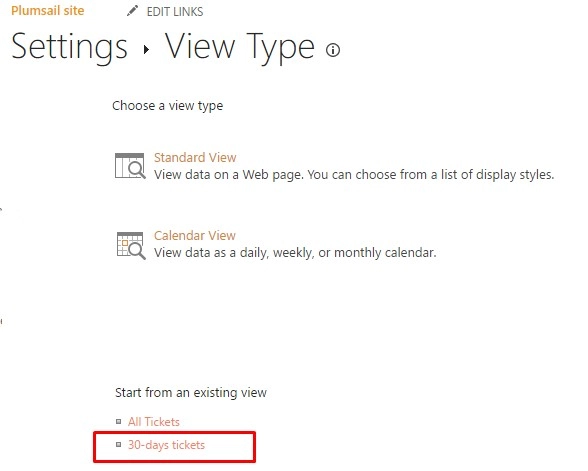Click the Calendar View grid magnifier icon

(x=131, y=246)
